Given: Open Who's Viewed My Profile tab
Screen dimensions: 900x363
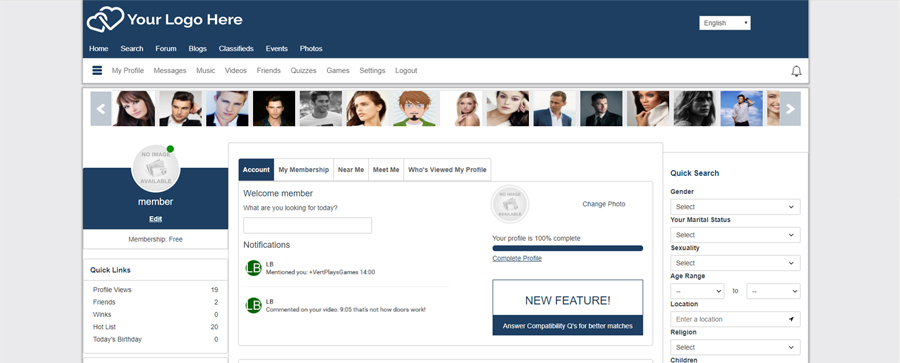Looking at the screenshot, I should click(447, 170).
